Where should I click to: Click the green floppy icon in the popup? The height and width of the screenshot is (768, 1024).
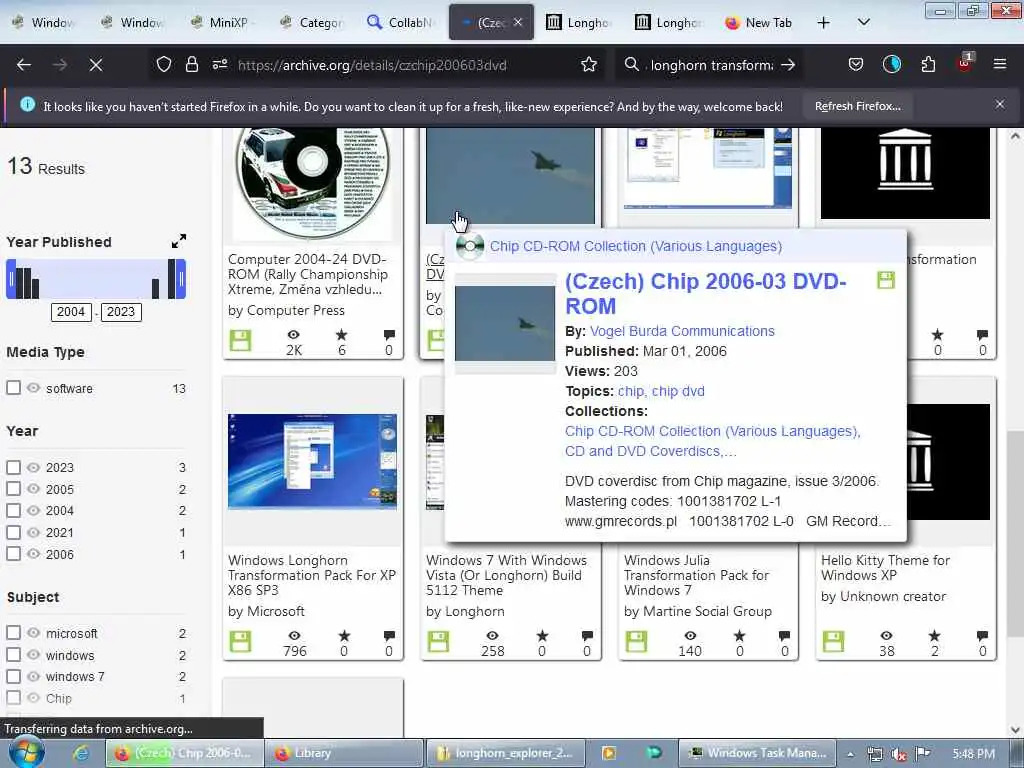tap(886, 280)
